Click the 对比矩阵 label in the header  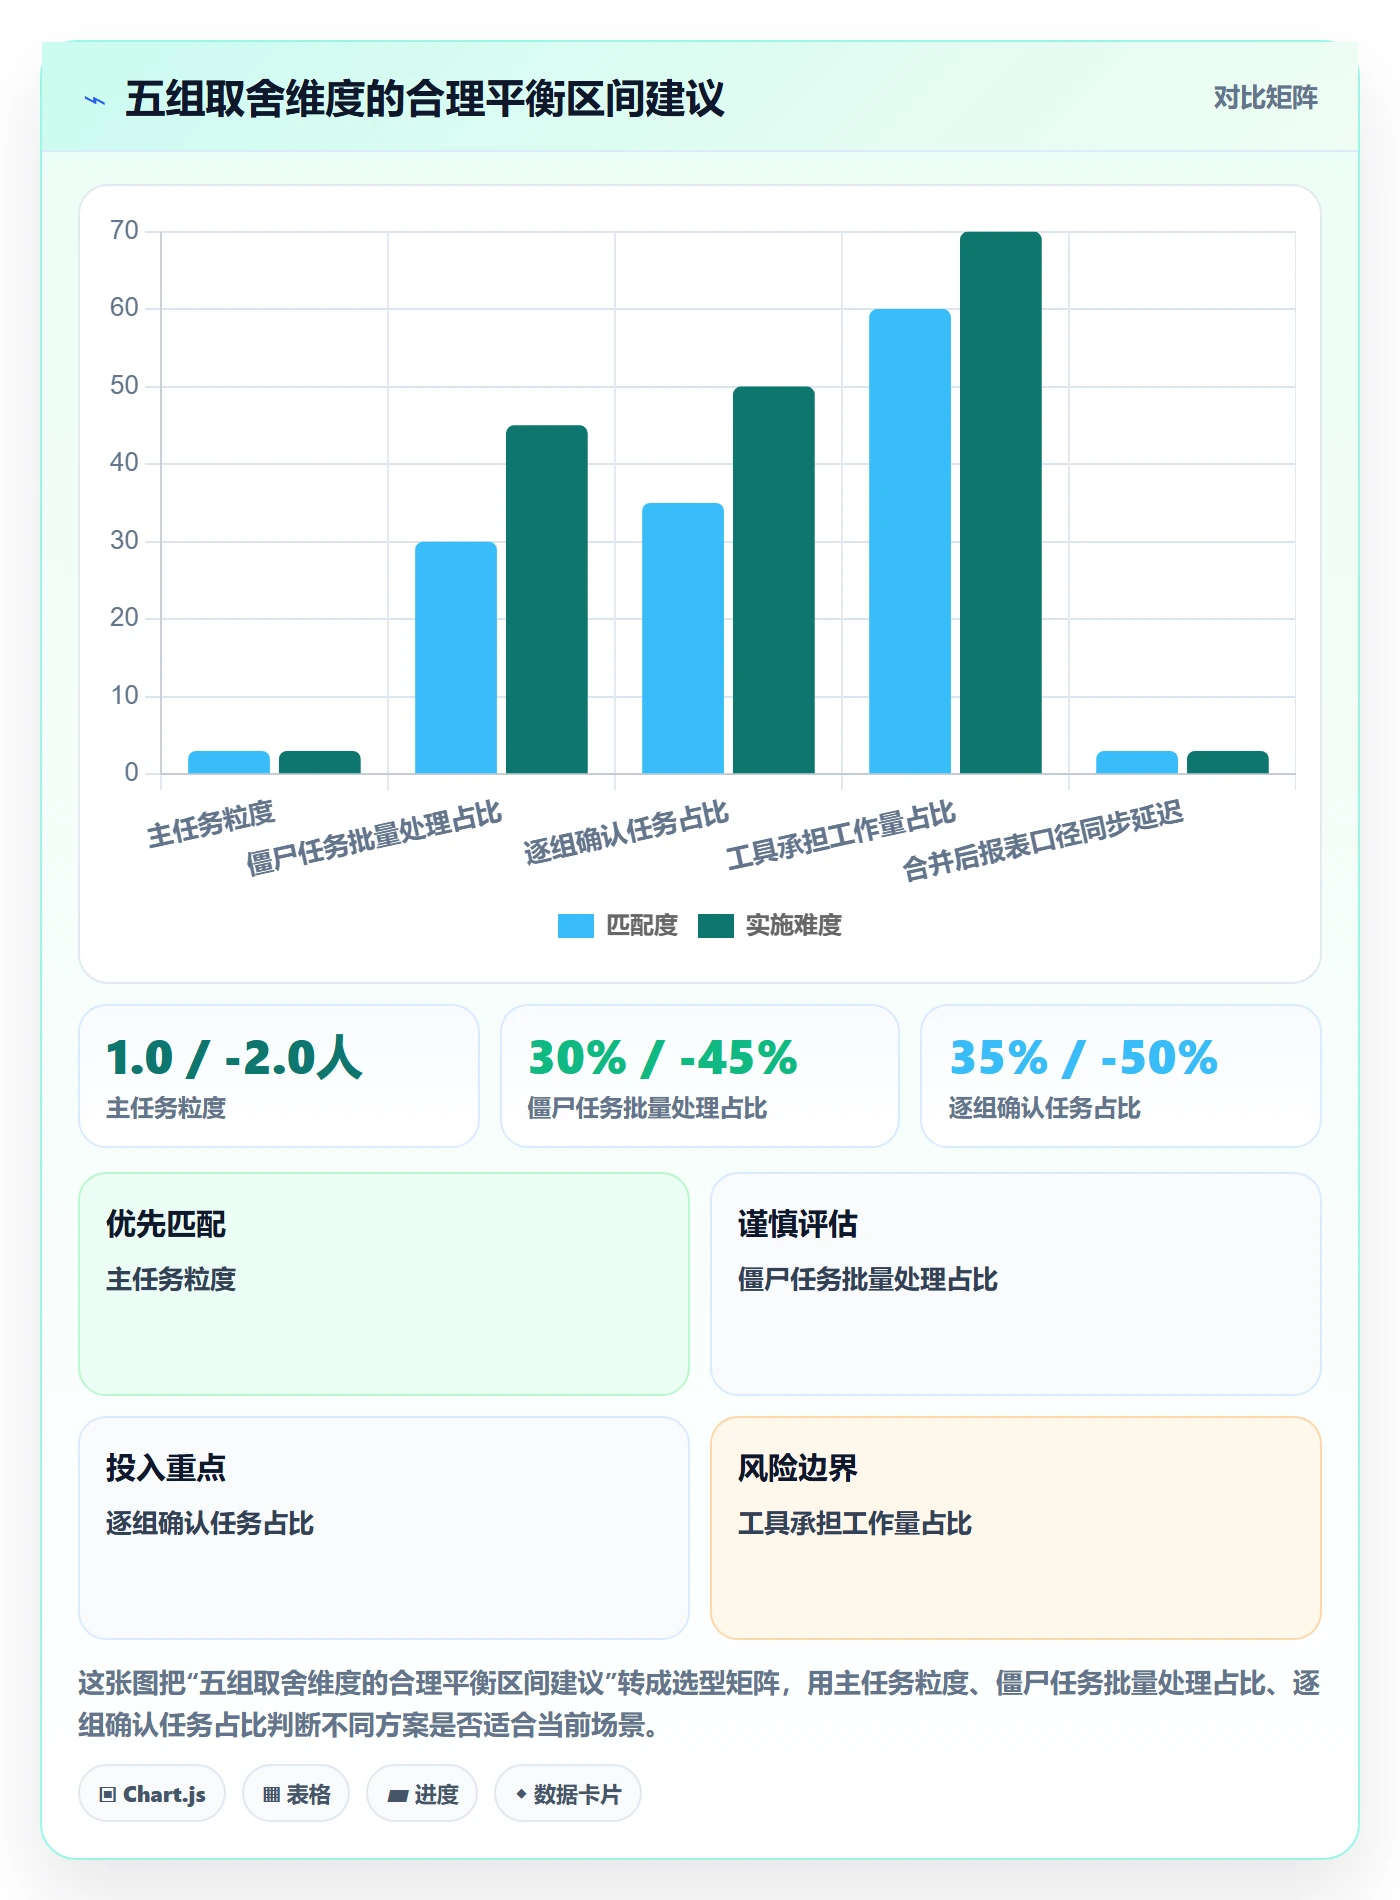[x=1265, y=98]
